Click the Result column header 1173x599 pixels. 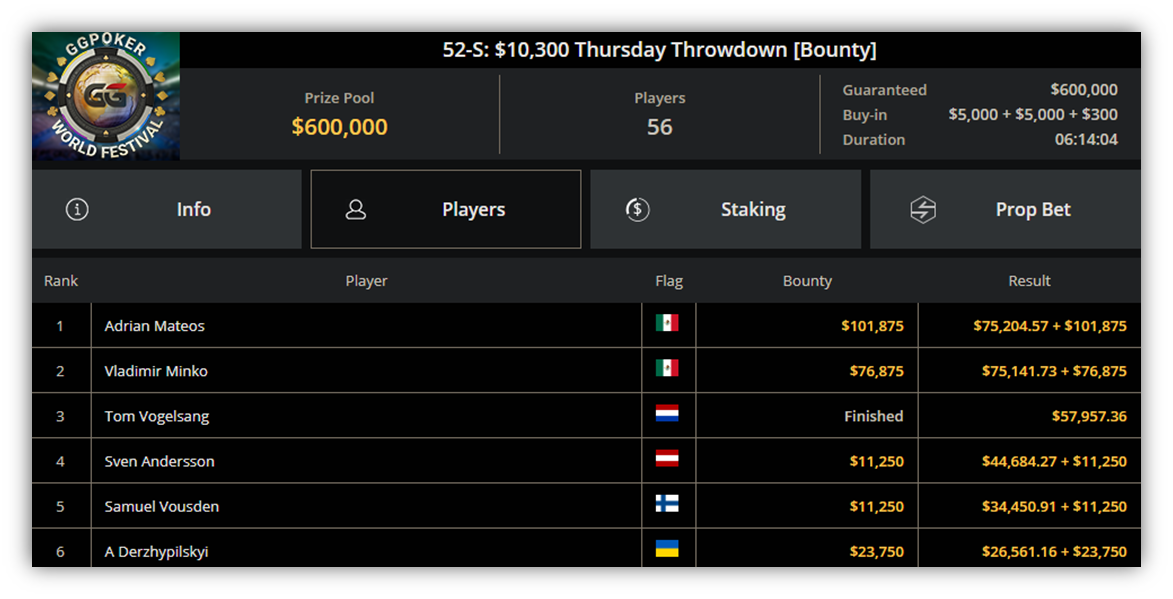[x=1029, y=281]
